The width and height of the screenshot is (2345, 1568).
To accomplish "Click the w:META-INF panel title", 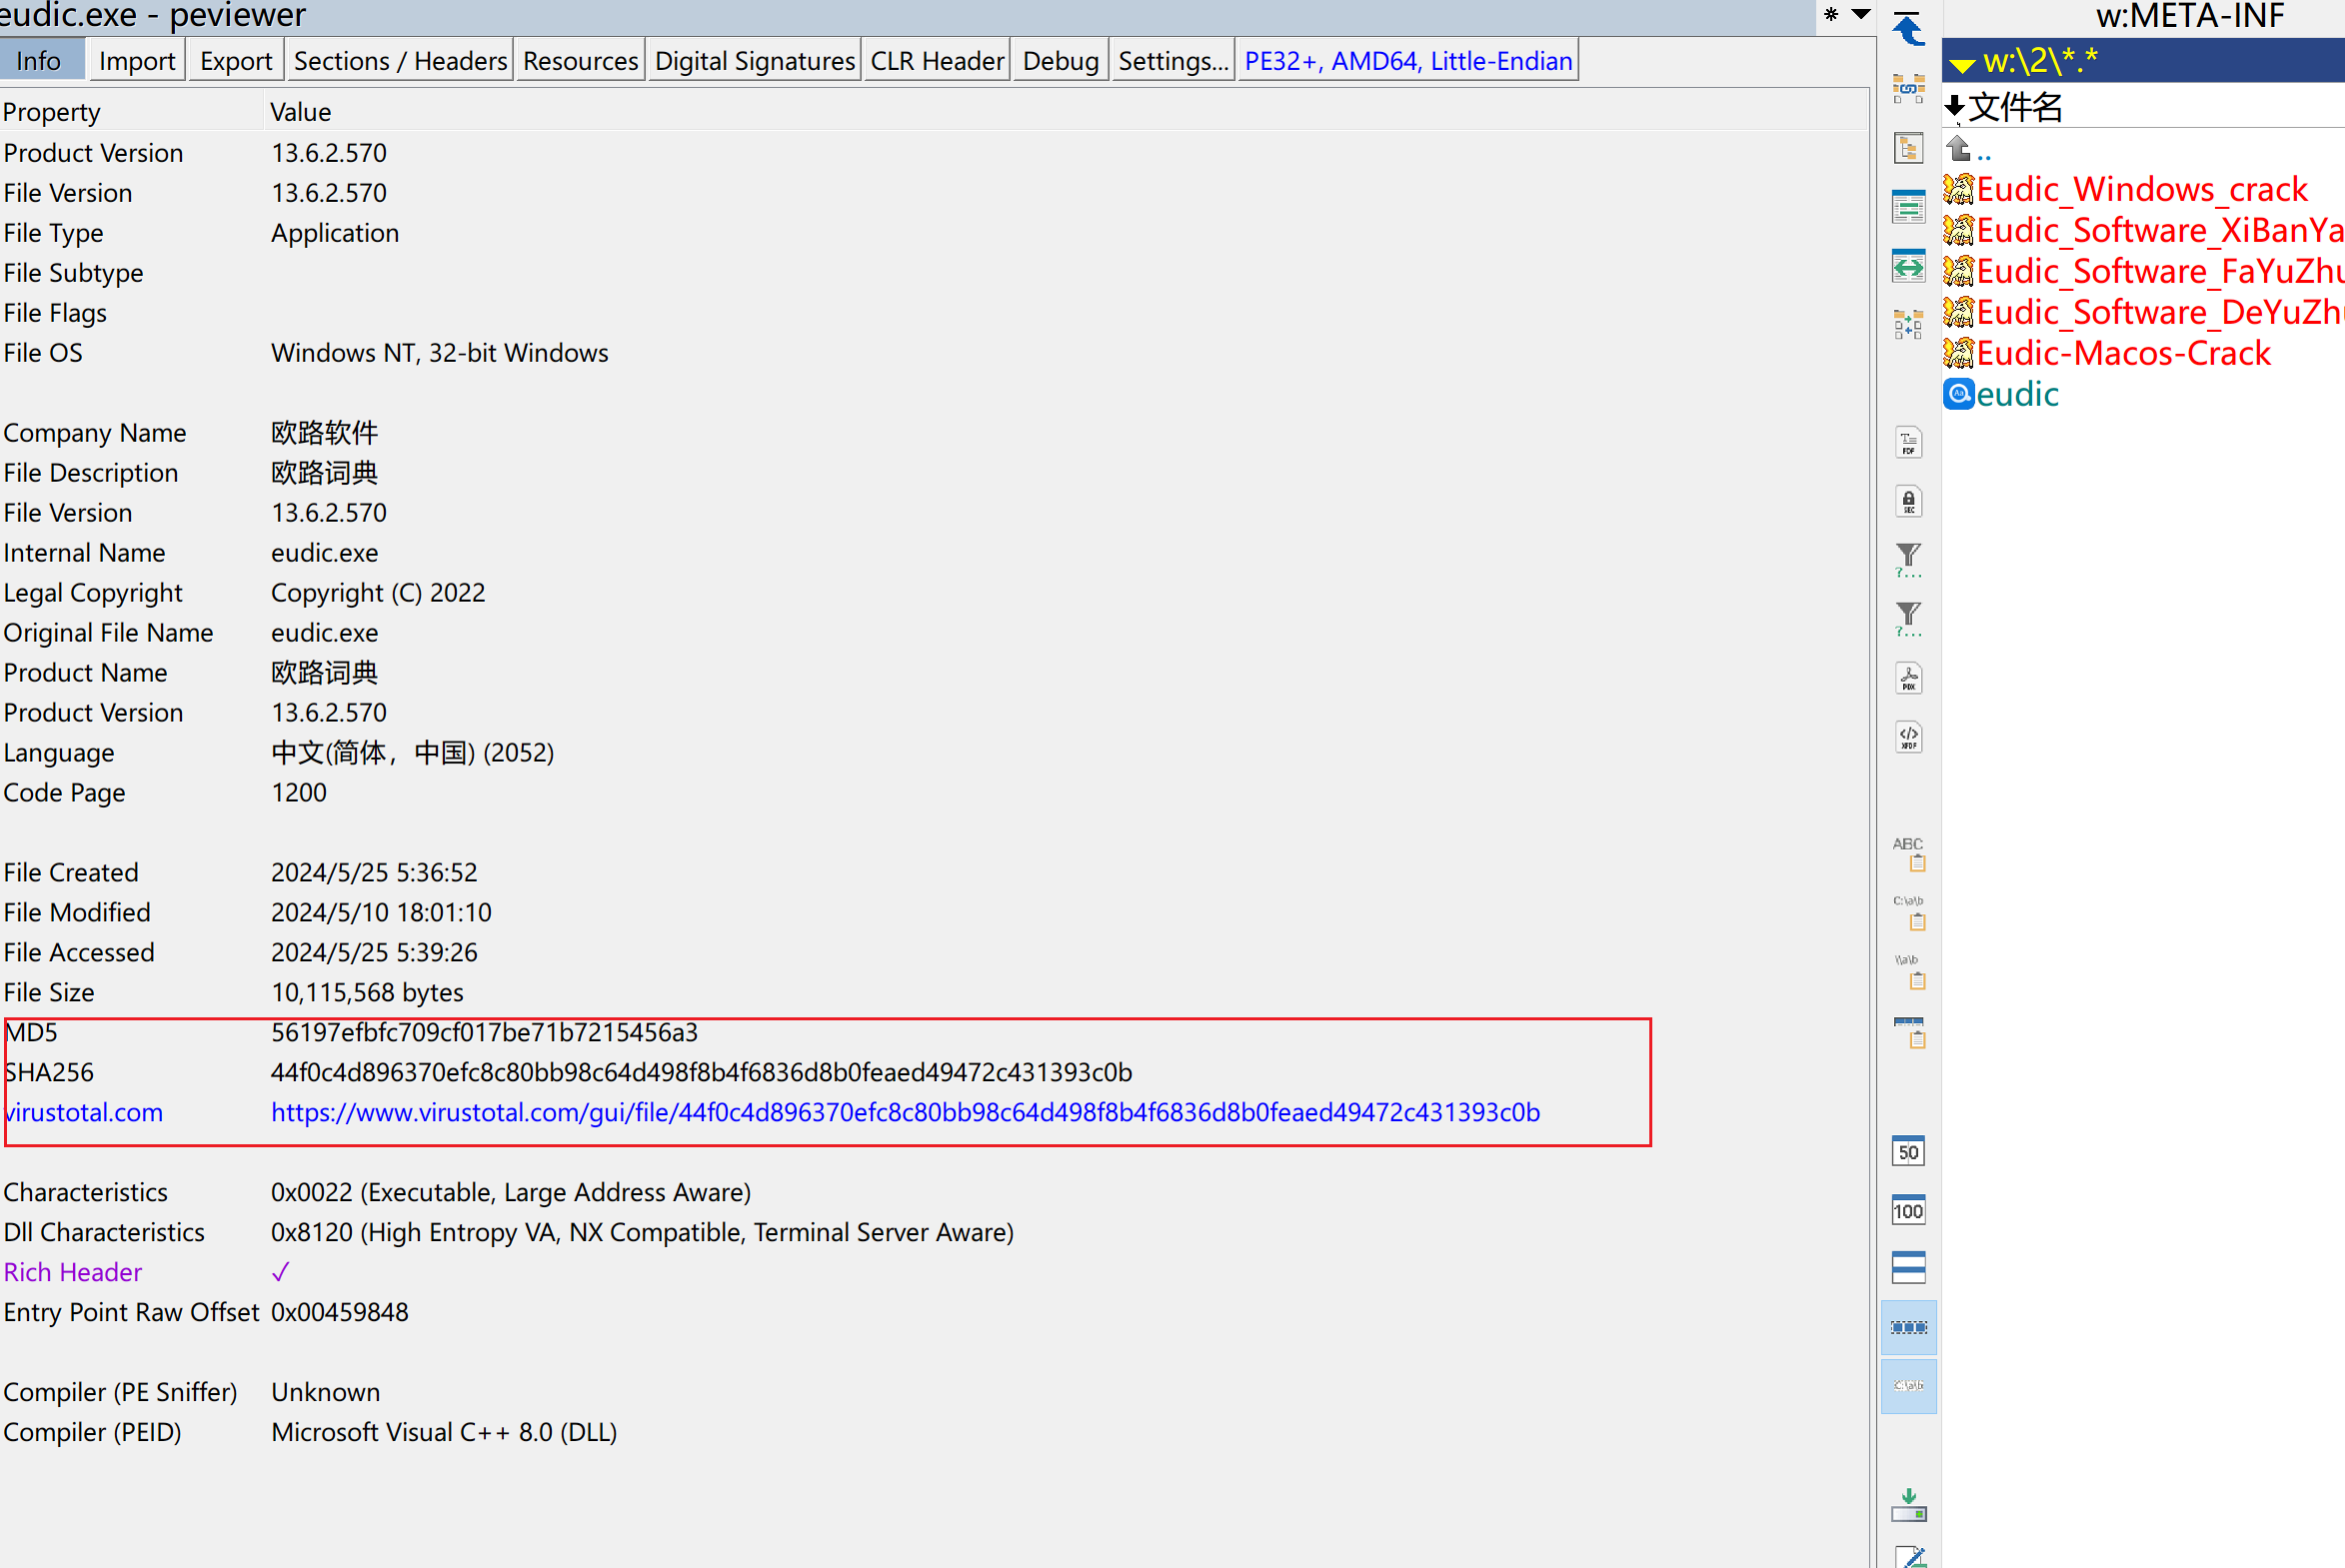I will coord(2189,16).
